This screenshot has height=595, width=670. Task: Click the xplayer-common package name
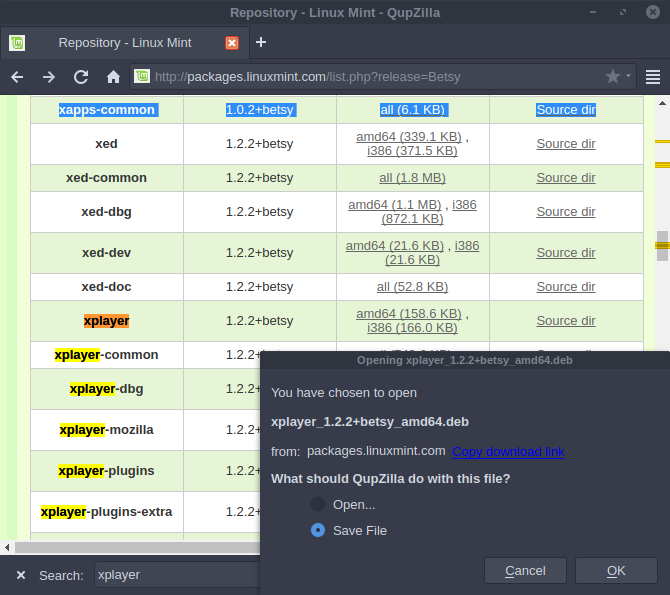point(106,355)
